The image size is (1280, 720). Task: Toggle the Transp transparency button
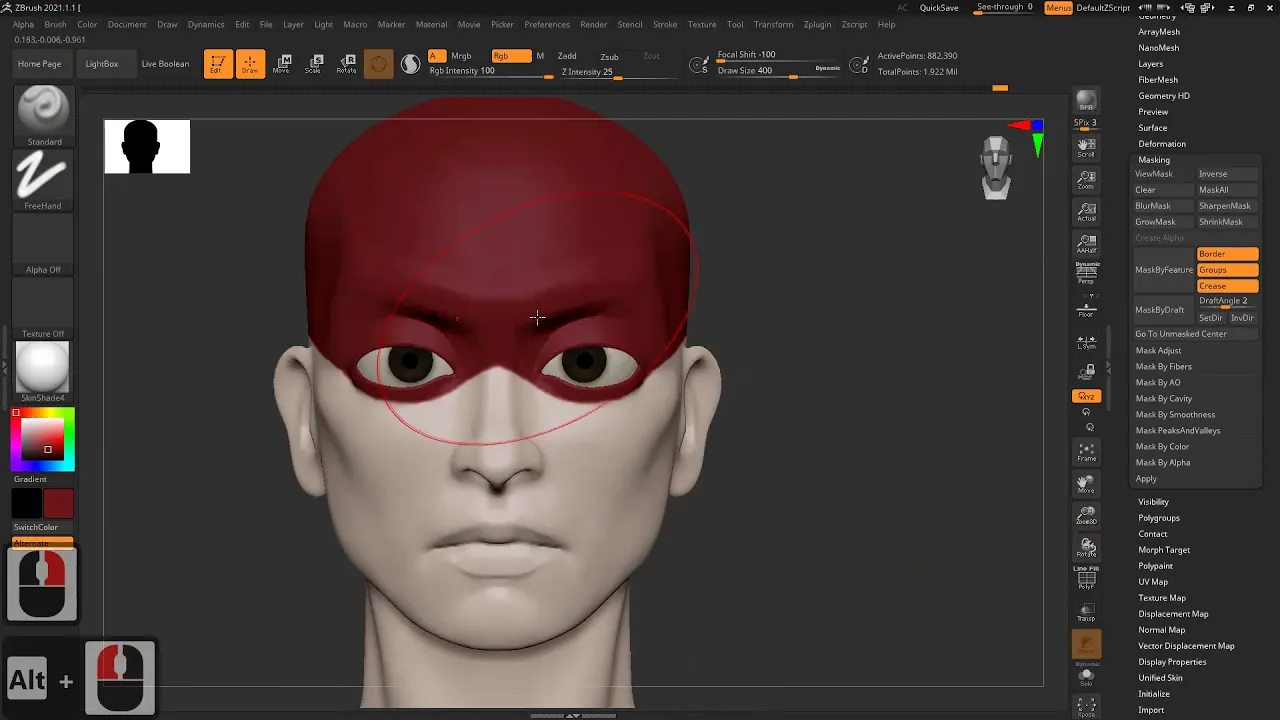[1086, 612]
